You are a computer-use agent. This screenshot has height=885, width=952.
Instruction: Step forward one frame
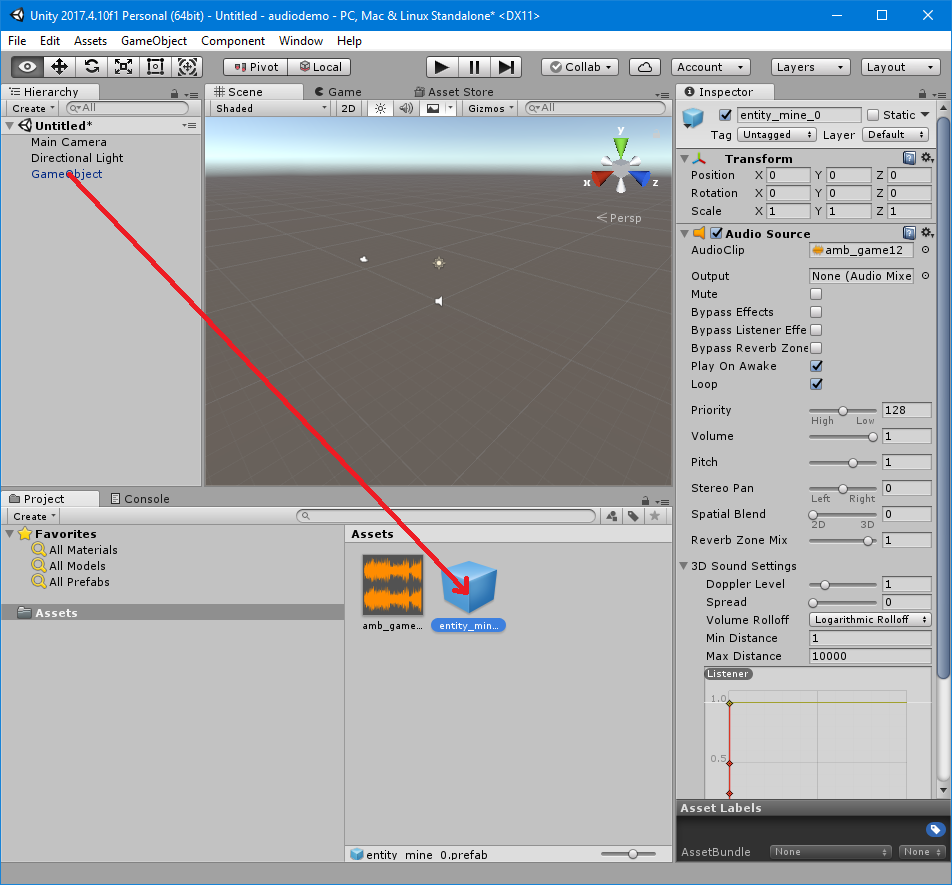coord(506,67)
